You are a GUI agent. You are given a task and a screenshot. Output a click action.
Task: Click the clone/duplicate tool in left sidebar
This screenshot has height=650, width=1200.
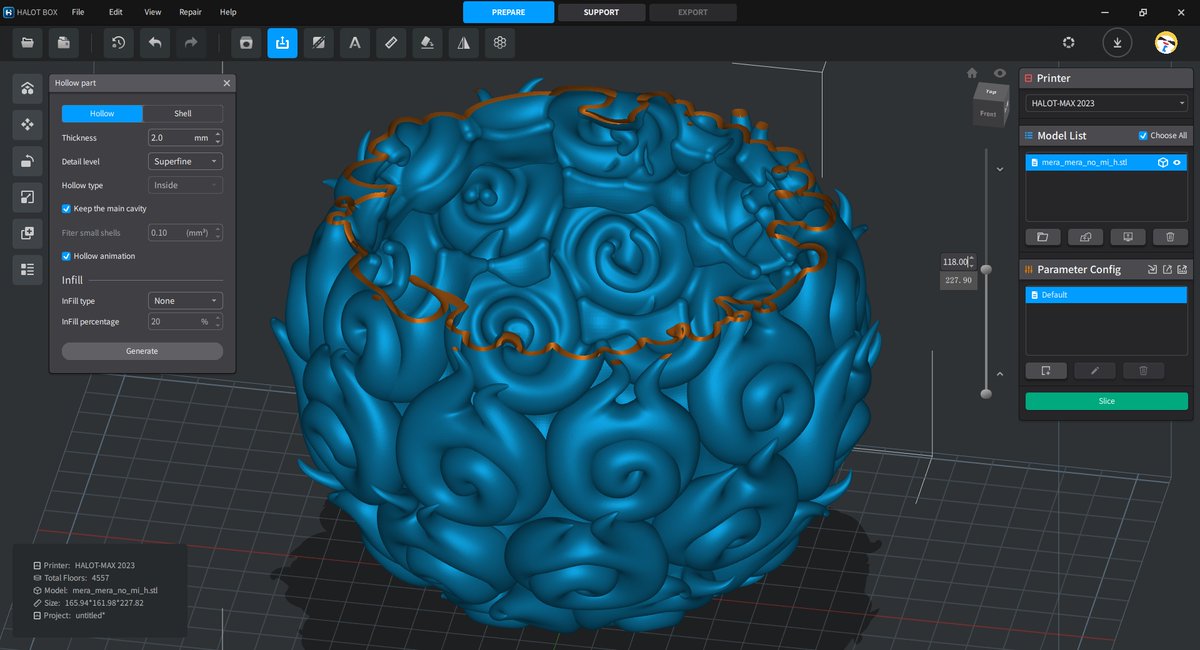click(x=27, y=233)
